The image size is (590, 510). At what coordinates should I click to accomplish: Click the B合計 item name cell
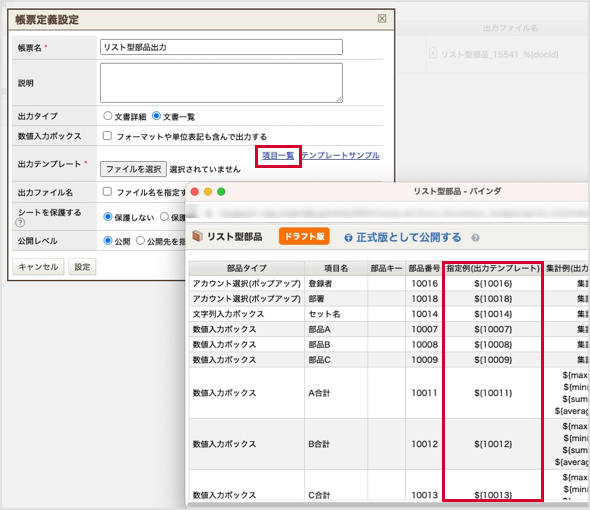336,444
